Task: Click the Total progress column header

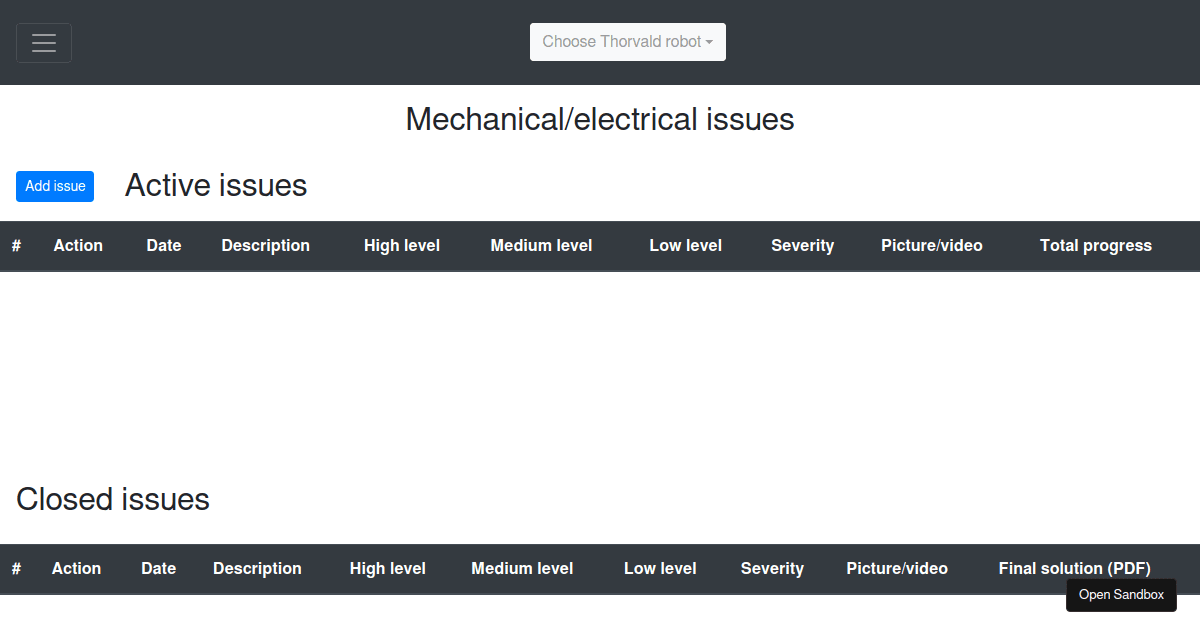Action: (1095, 245)
